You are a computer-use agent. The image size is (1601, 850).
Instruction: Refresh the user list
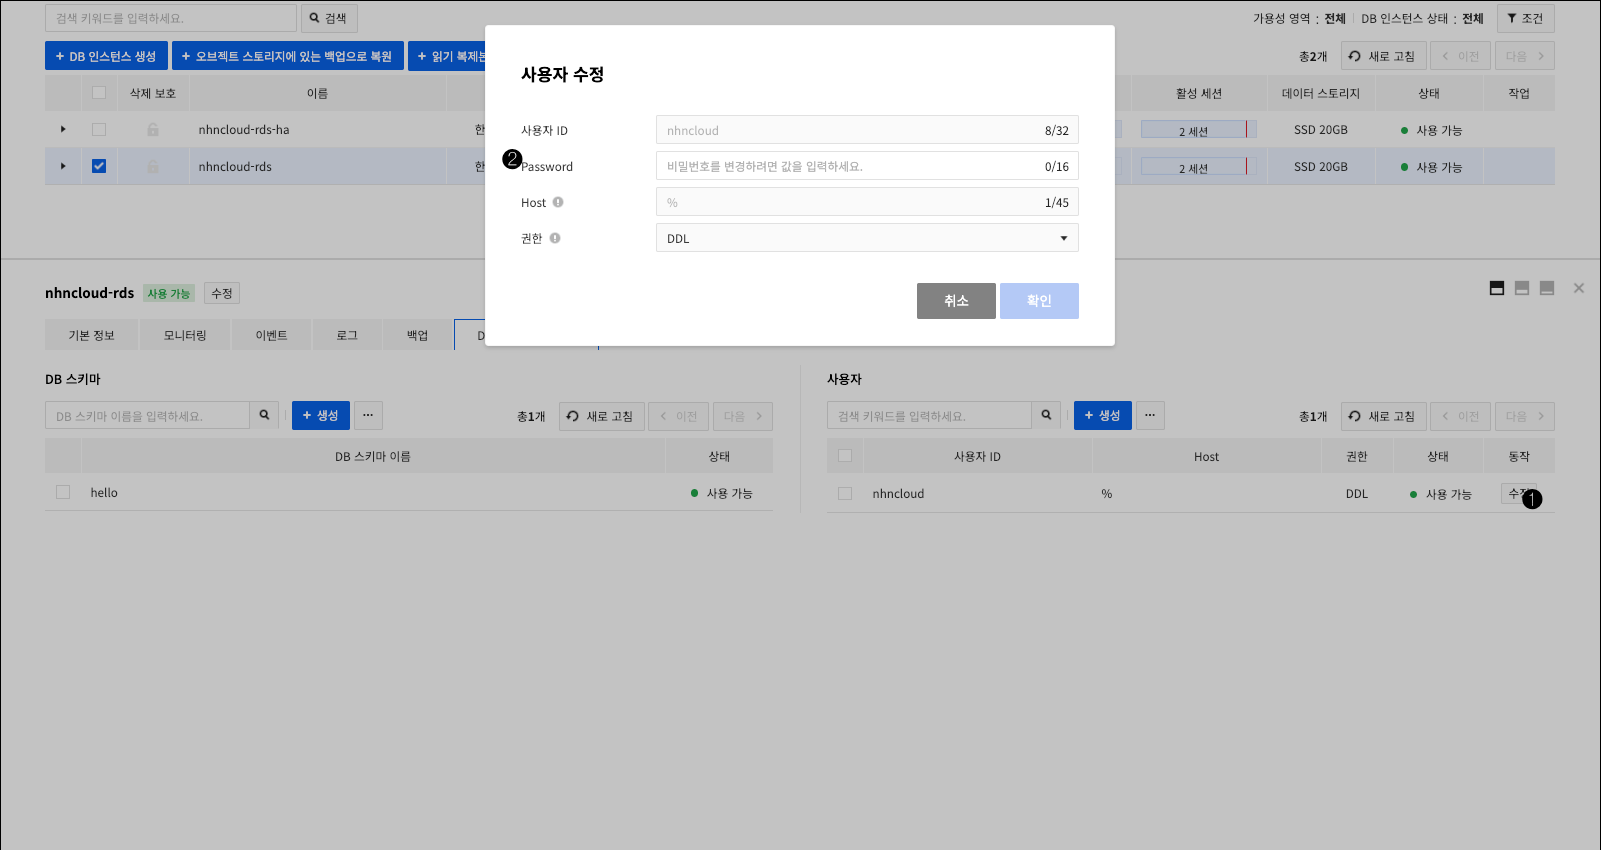[1383, 416]
